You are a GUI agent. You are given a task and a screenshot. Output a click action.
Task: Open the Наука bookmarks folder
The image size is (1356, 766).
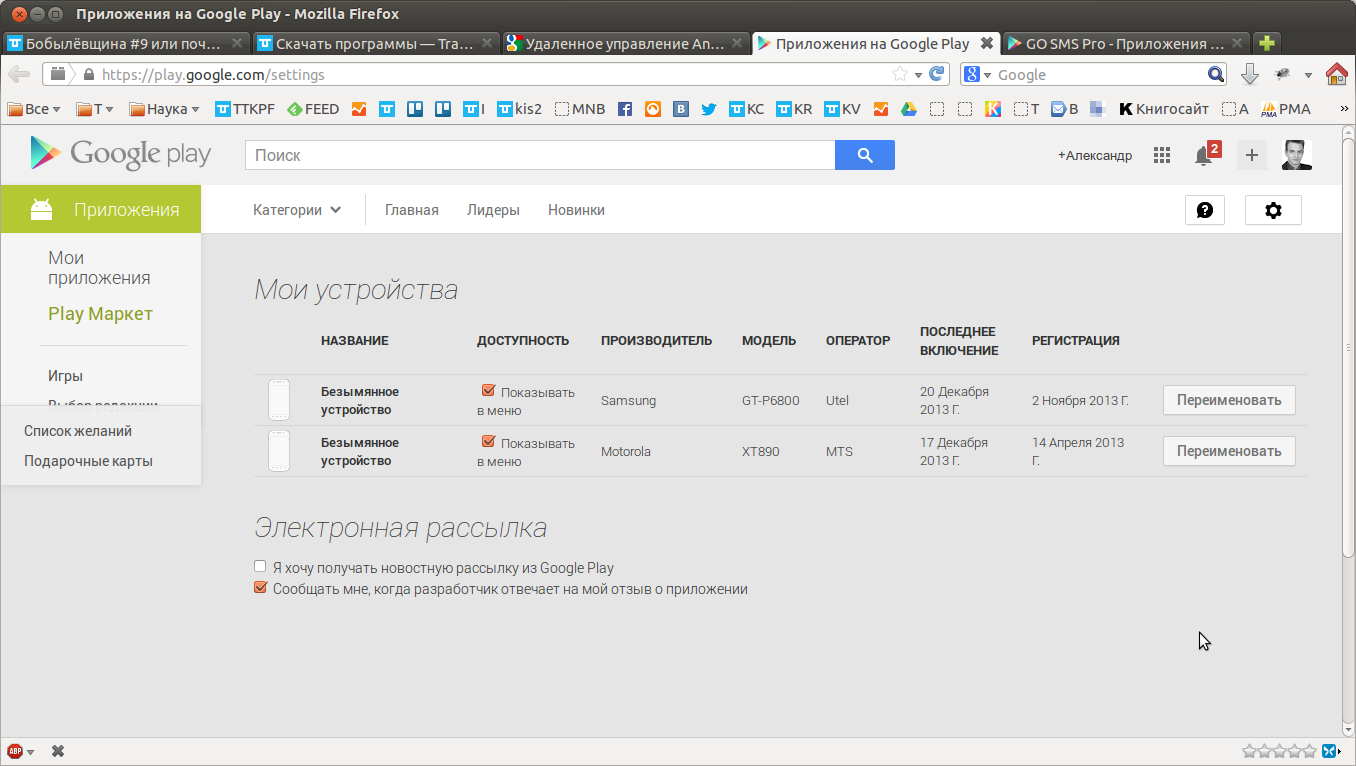[x=164, y=109]
